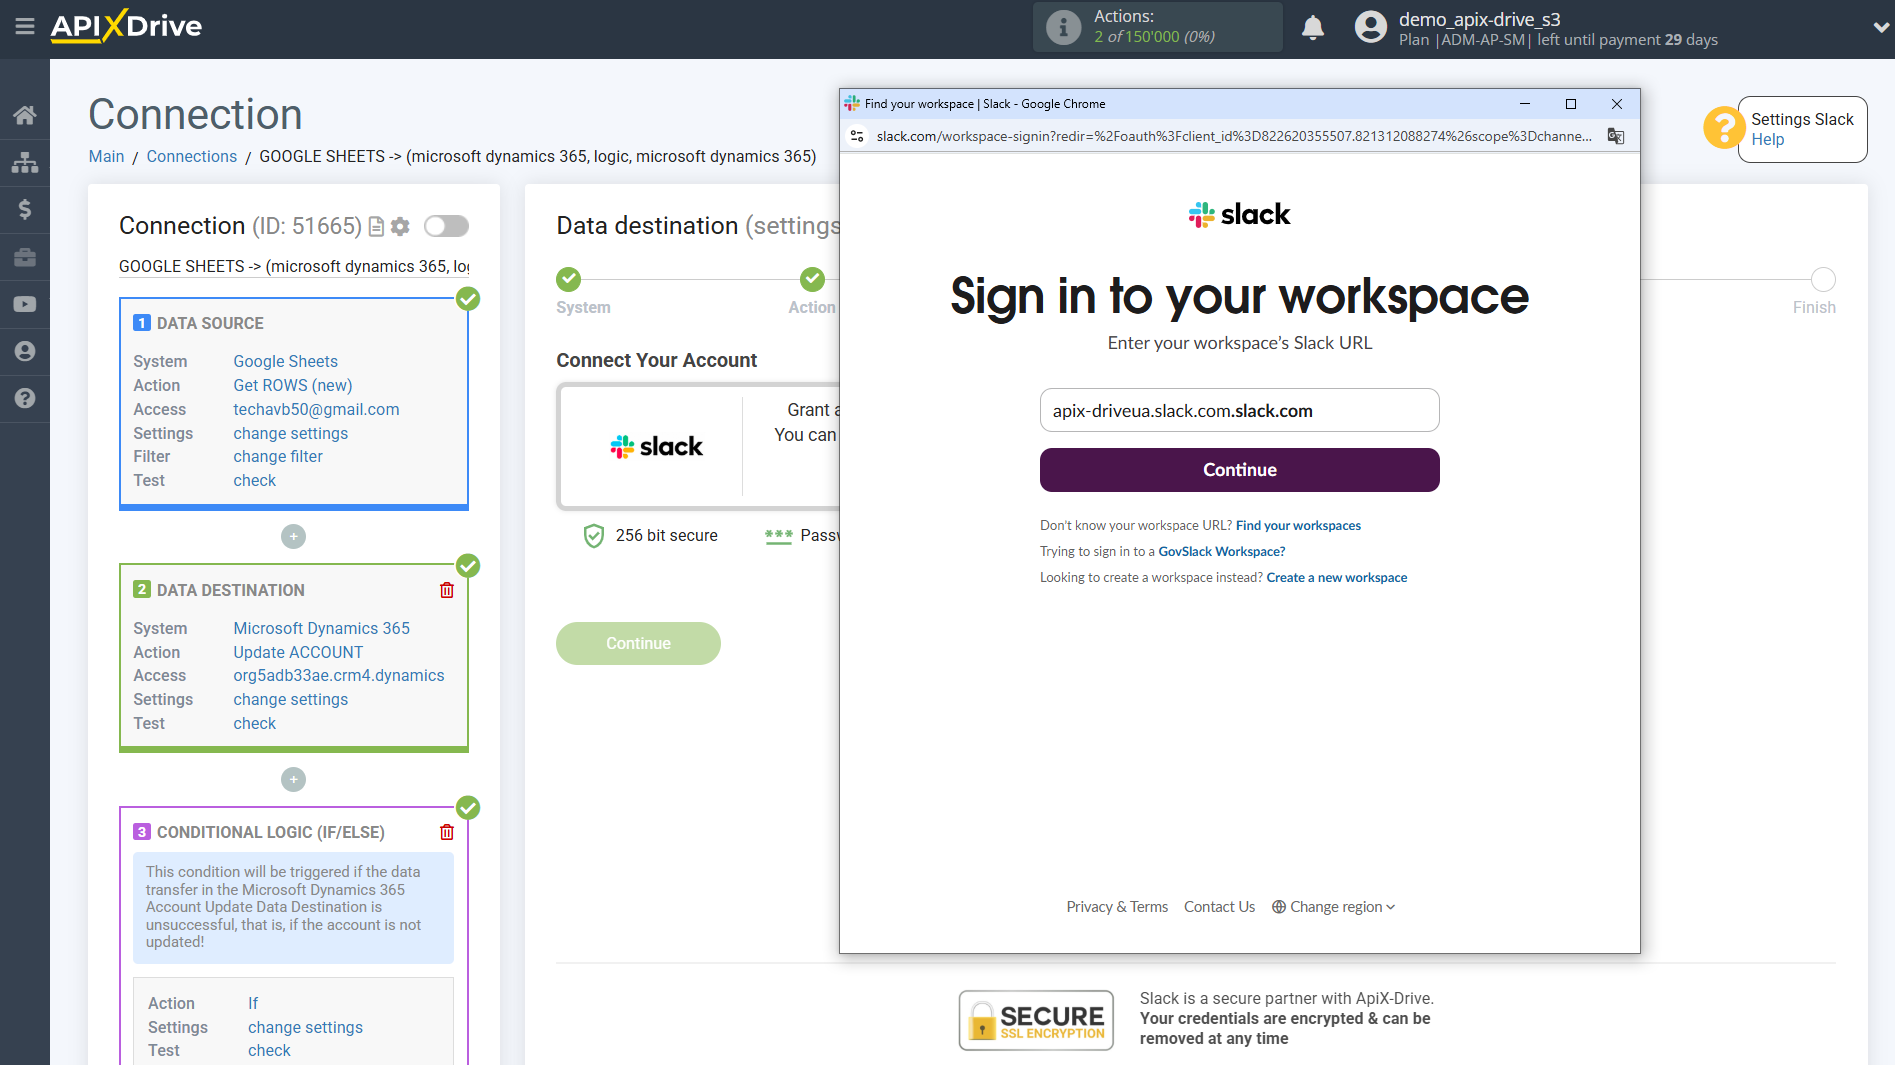Image resolution: width=1895 pixels, height=1065 pixels.
Task: Click the Help link in Settings Slack box
Action: click(x=1767, y=140)
